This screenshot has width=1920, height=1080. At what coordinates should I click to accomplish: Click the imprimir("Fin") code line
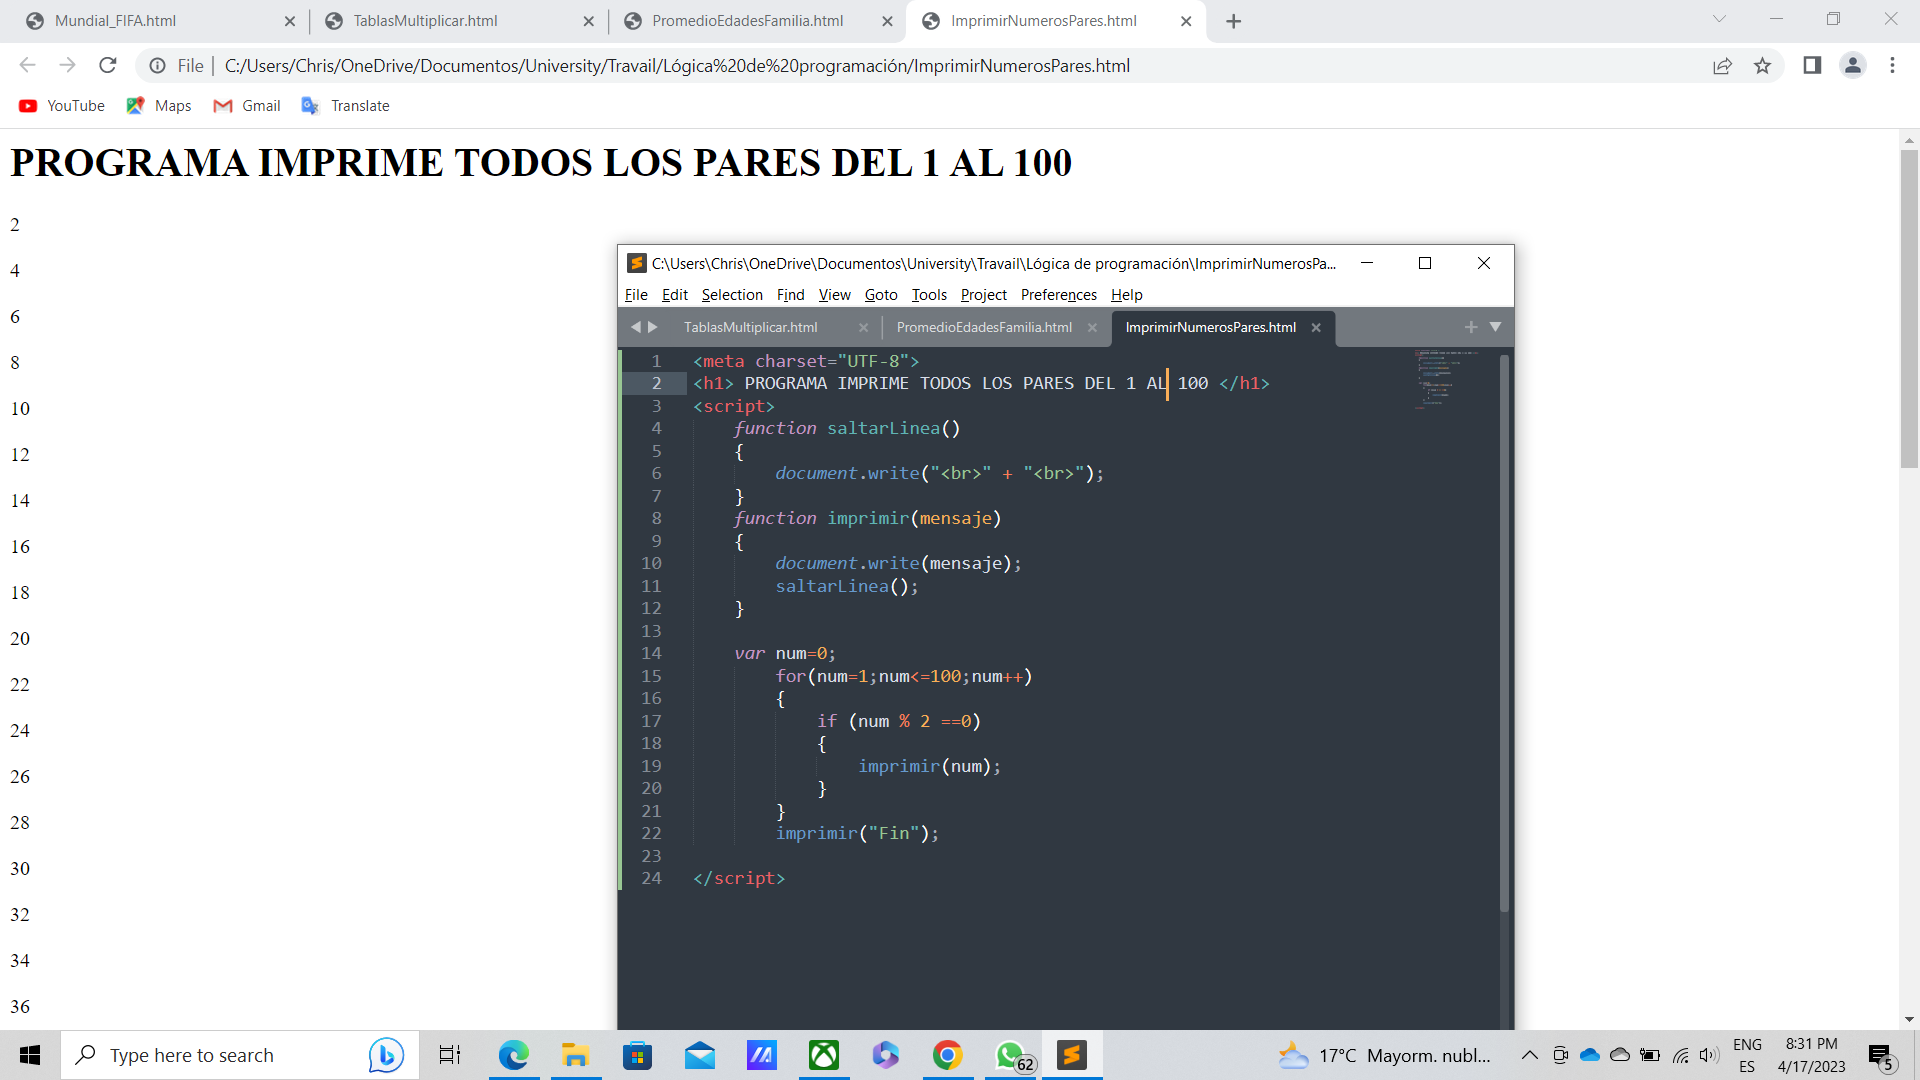tap(857, 834)
